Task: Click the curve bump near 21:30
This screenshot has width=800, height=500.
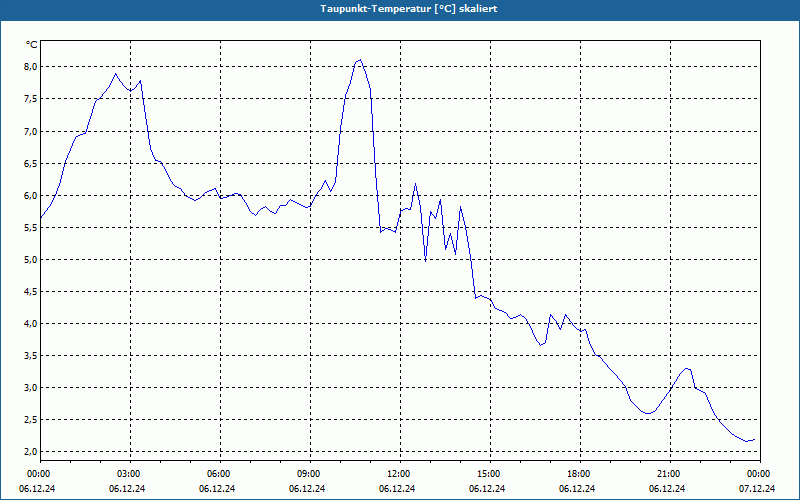Action: pos(687,368)
